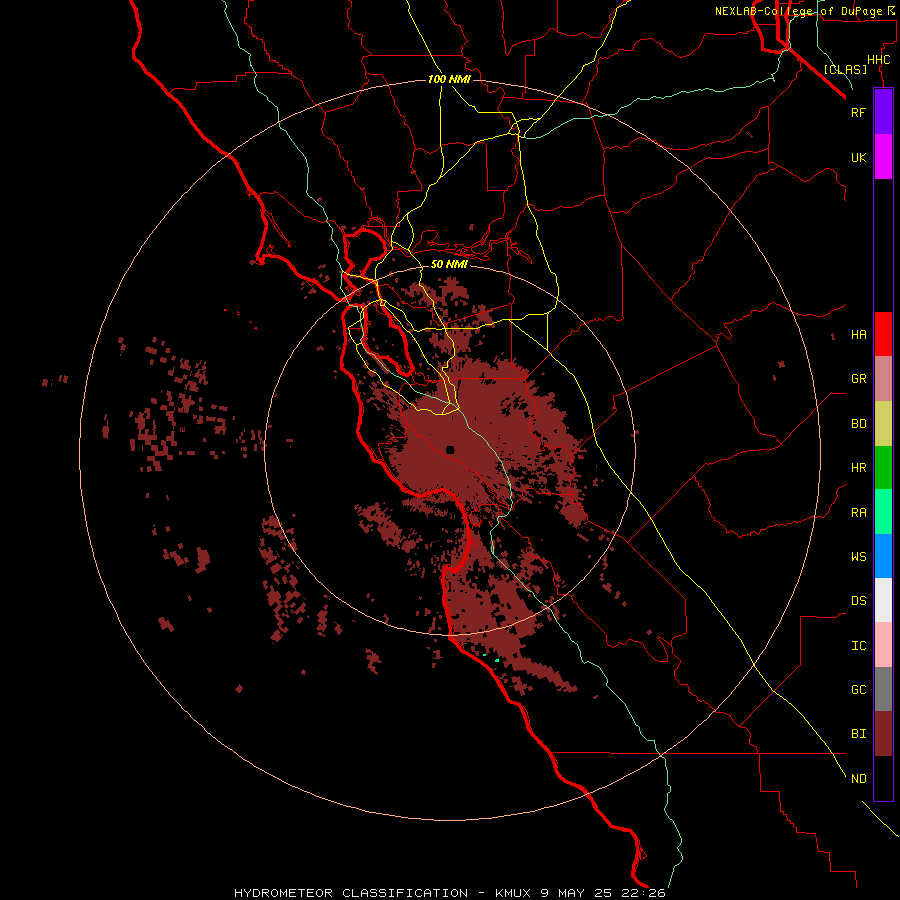
Task: Click the small green RA echo pixel
Action: pyautogui.click(x=497, y=661)
